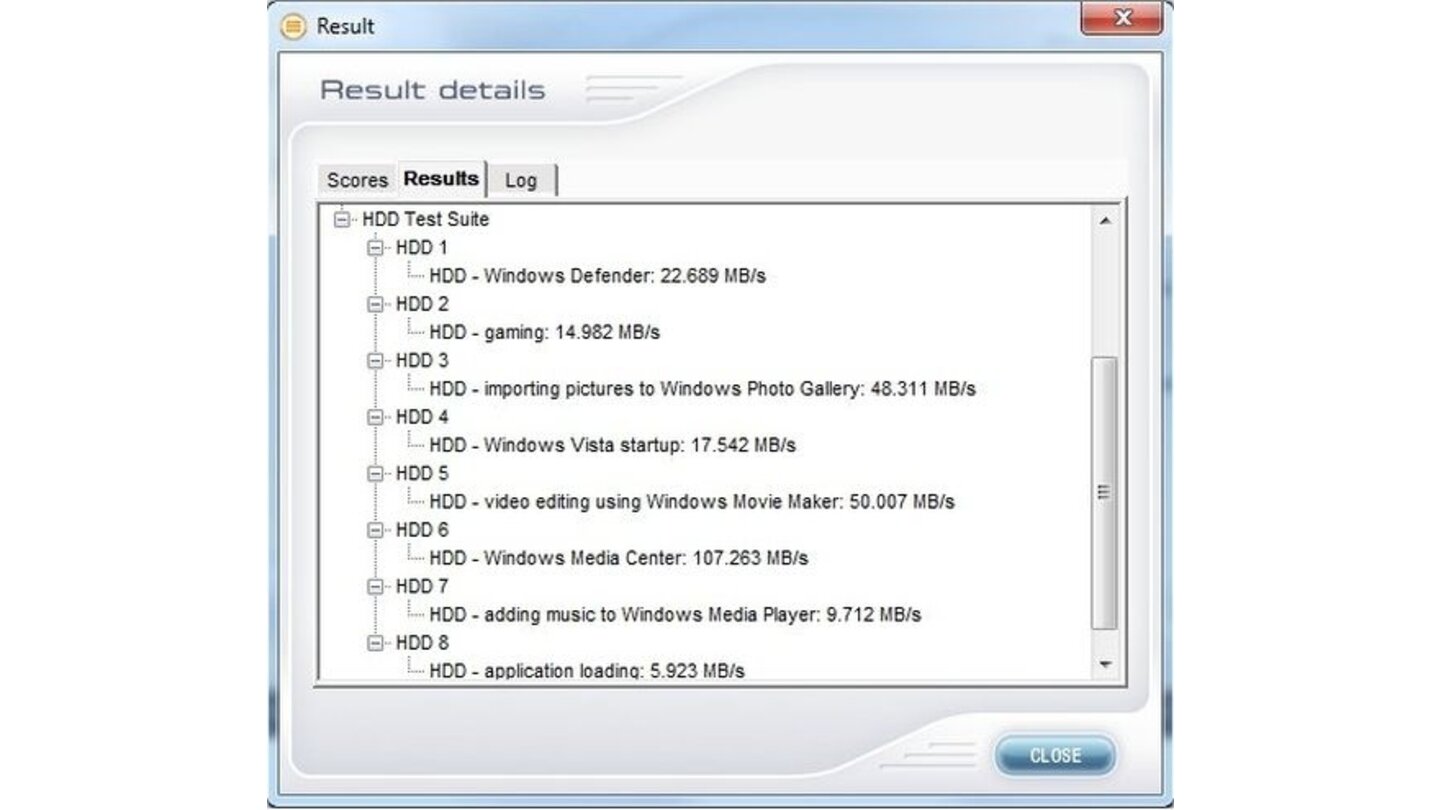Viewport: 1440px width, 810px height.
Task: Close the Result window with X
Action: (1122, 18)
